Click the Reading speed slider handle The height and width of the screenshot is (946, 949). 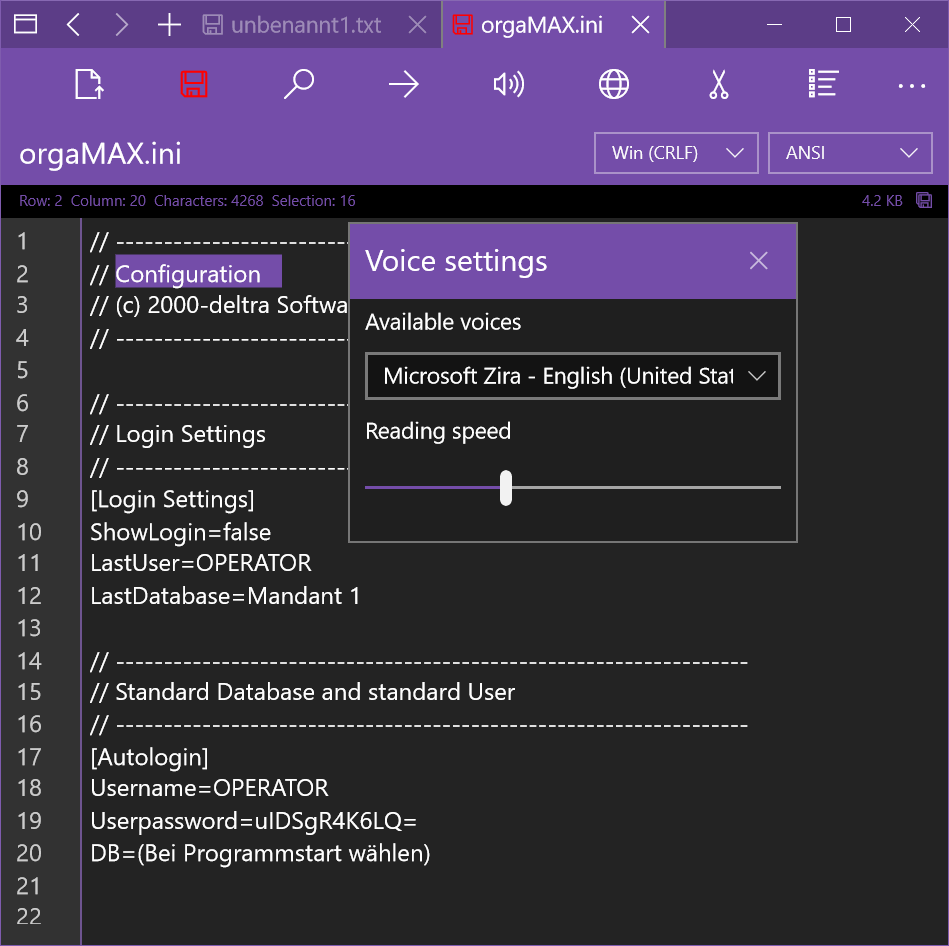[506, 487]
